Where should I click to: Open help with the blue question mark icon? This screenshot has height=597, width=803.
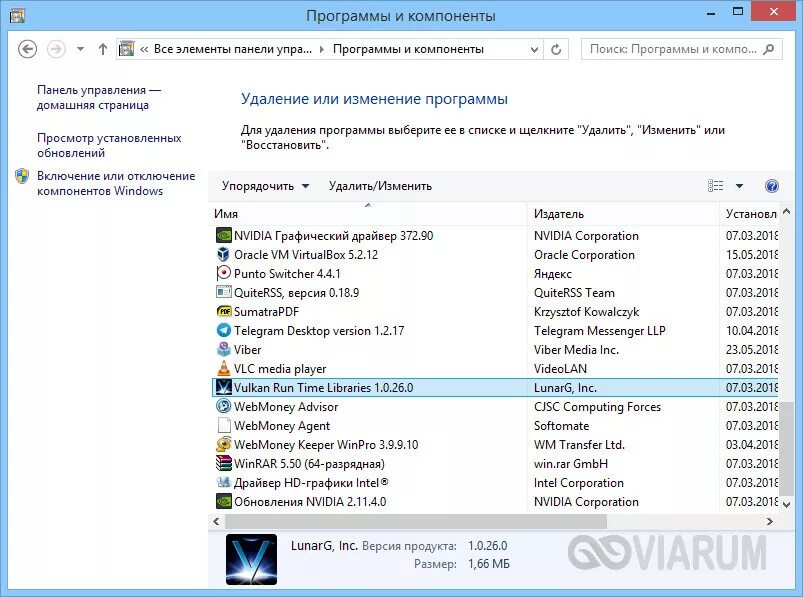coord(772,186)
